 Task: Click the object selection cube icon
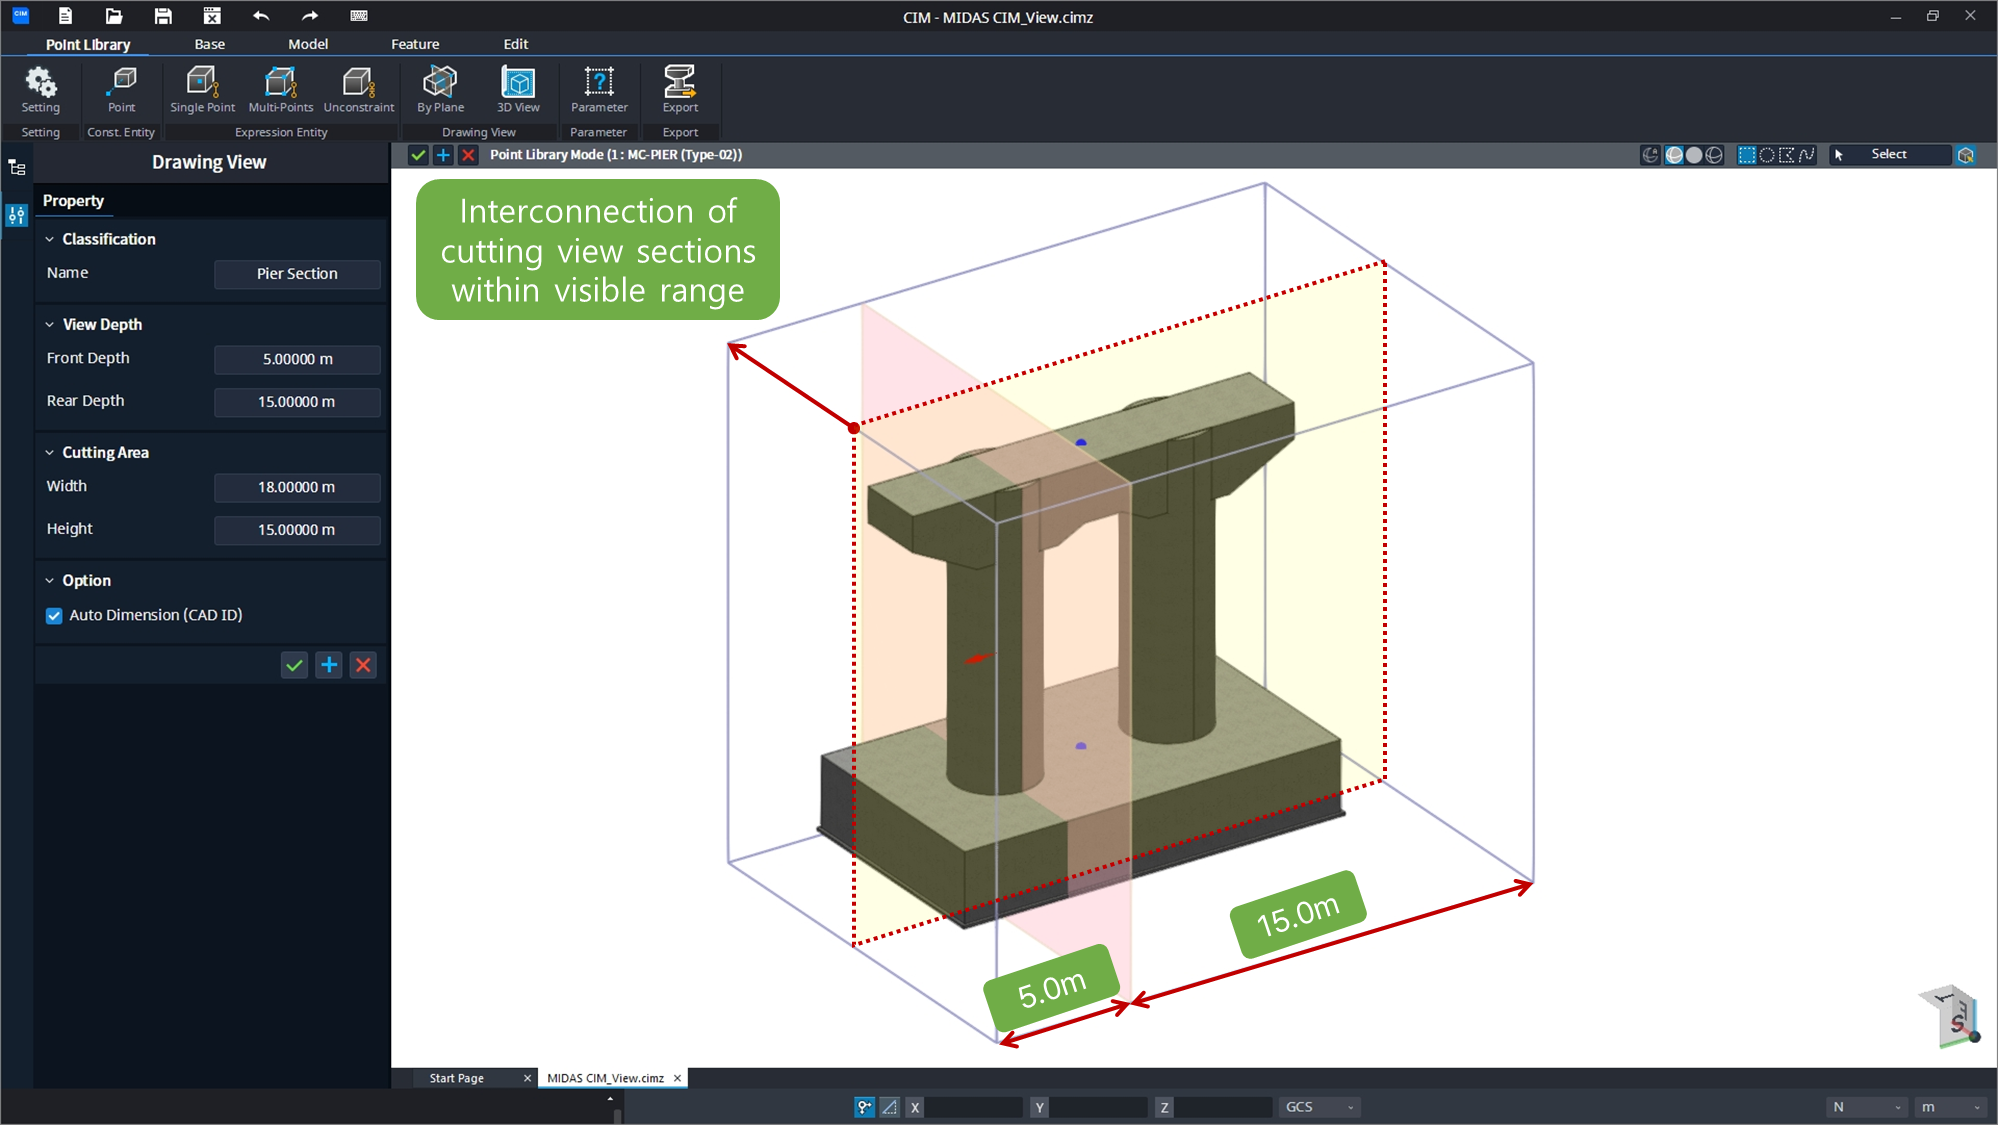pos(1966,155)
